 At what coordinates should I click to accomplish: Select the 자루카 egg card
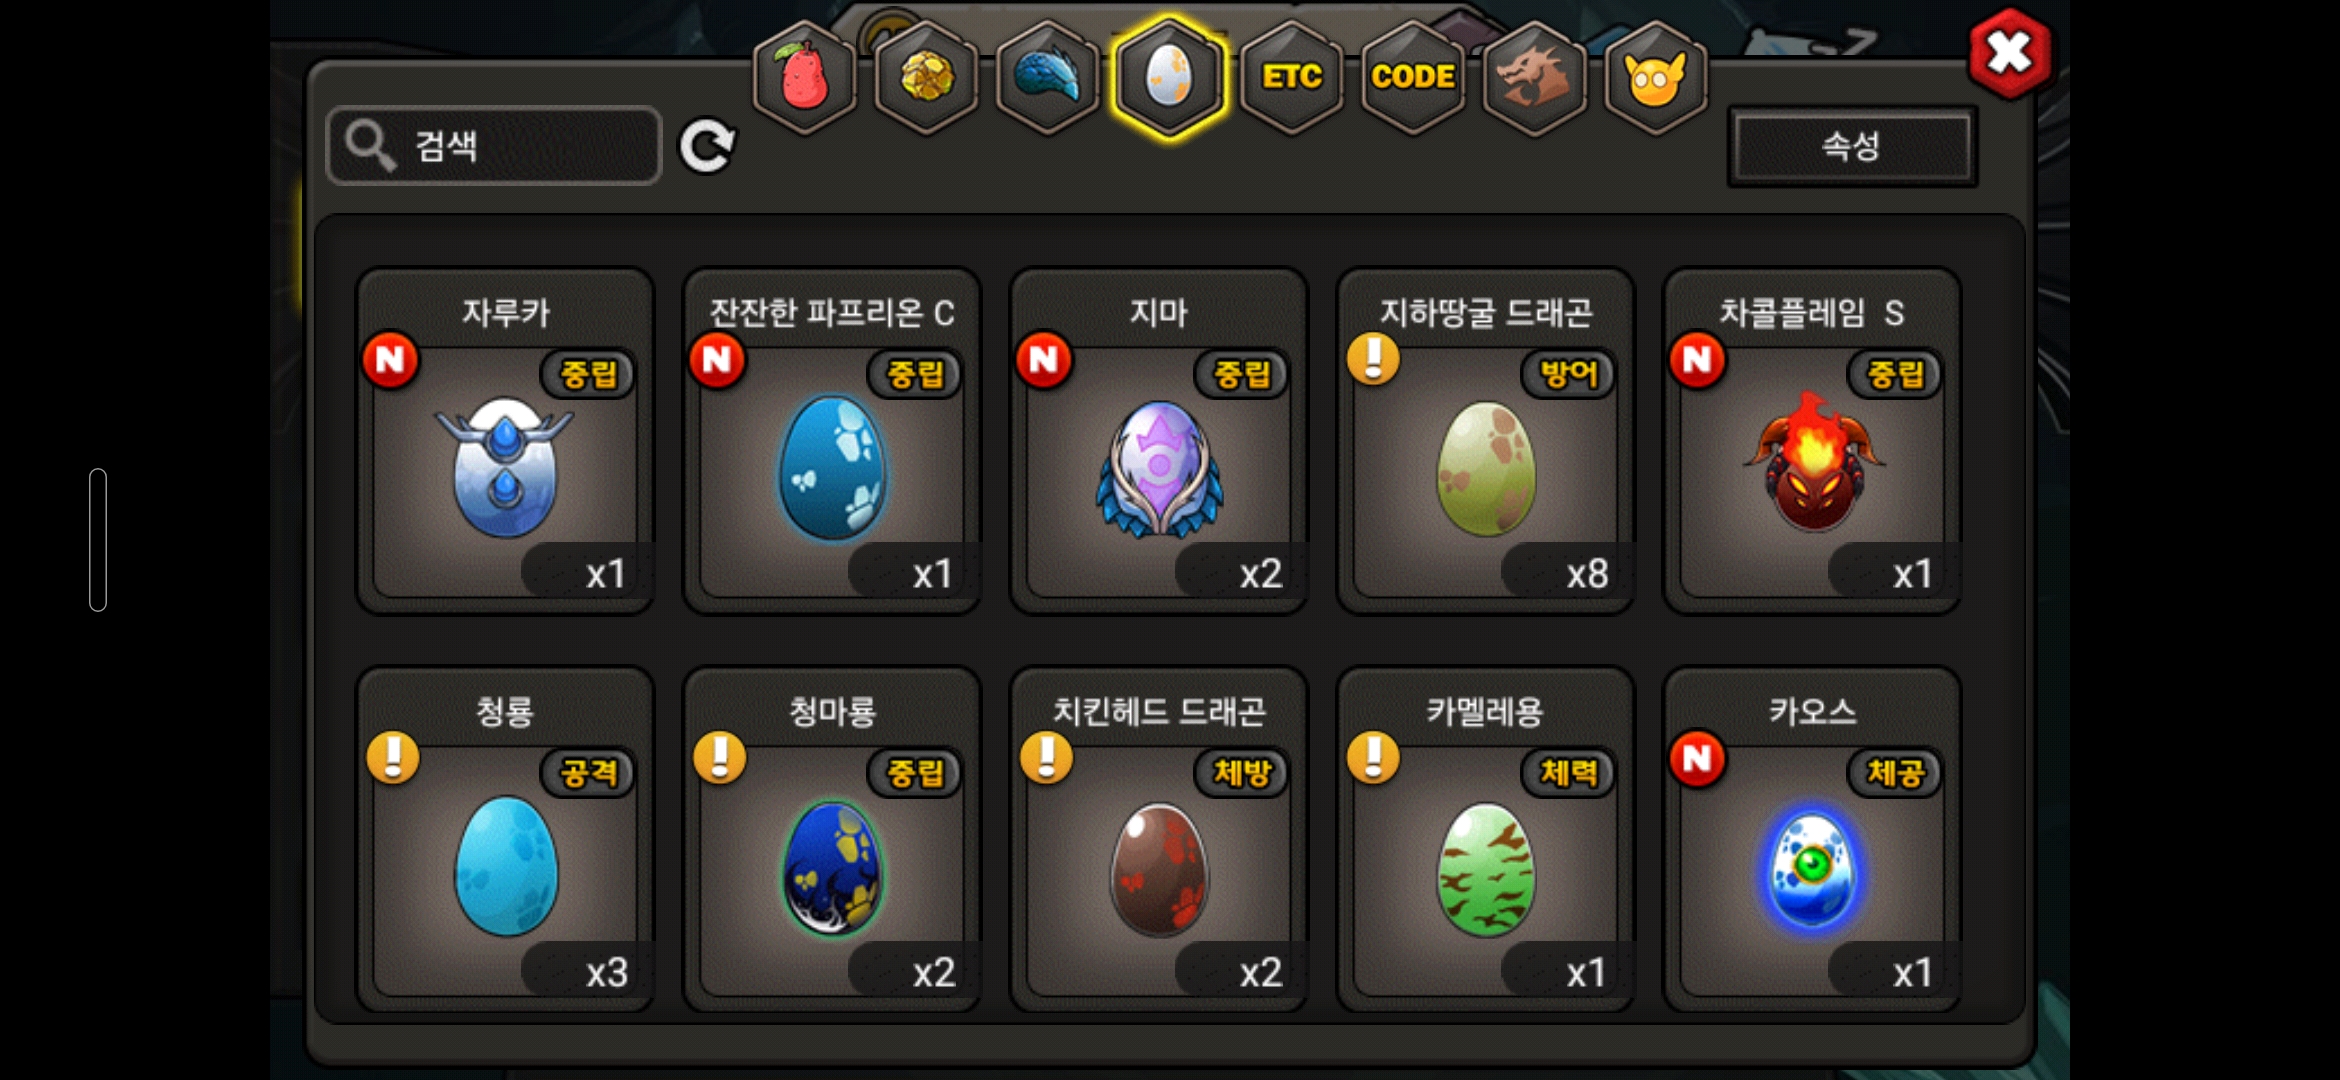pyautogui.click(x=505, y=441)
